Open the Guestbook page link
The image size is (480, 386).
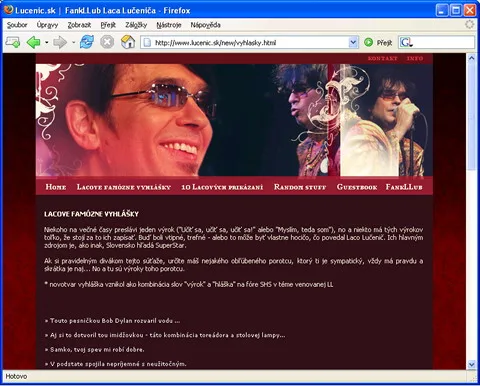pos(357,187)
